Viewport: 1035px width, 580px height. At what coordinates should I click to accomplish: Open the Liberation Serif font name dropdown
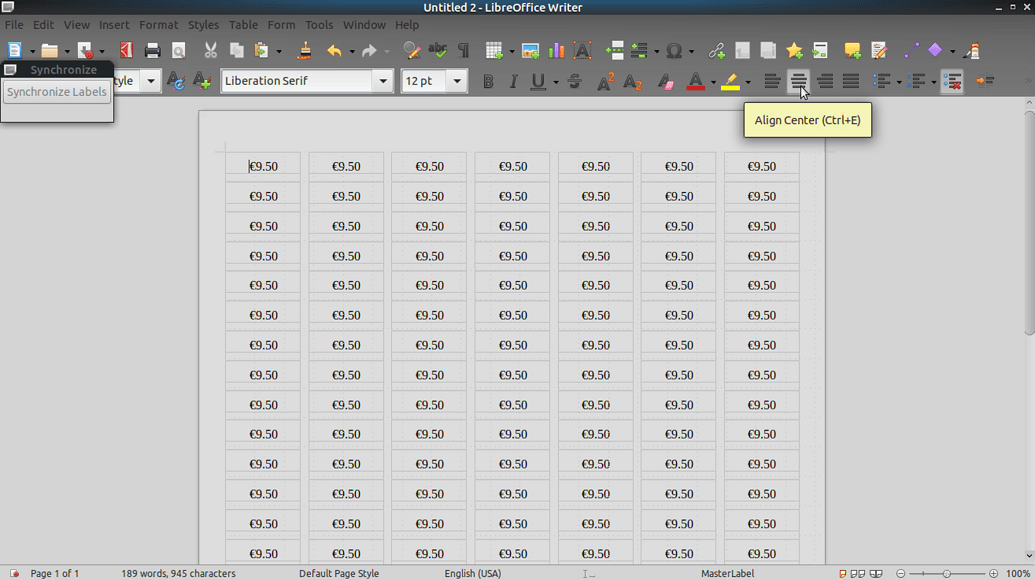tap(383, 81)
